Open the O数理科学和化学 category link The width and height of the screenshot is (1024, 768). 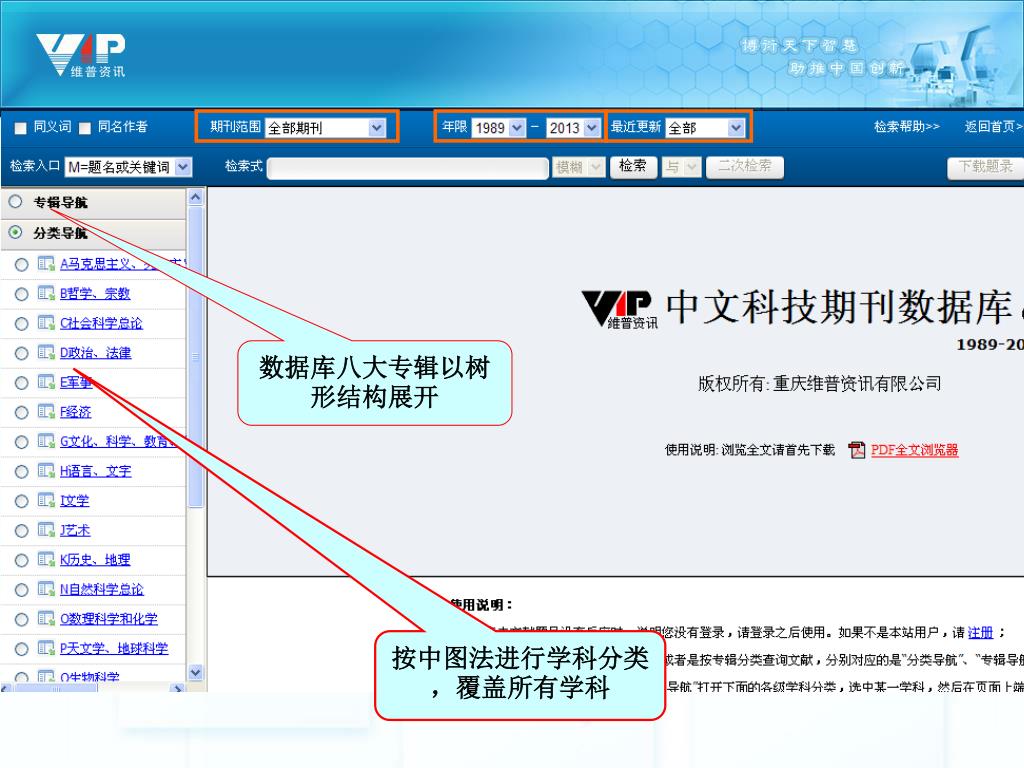tap(109, 618)
